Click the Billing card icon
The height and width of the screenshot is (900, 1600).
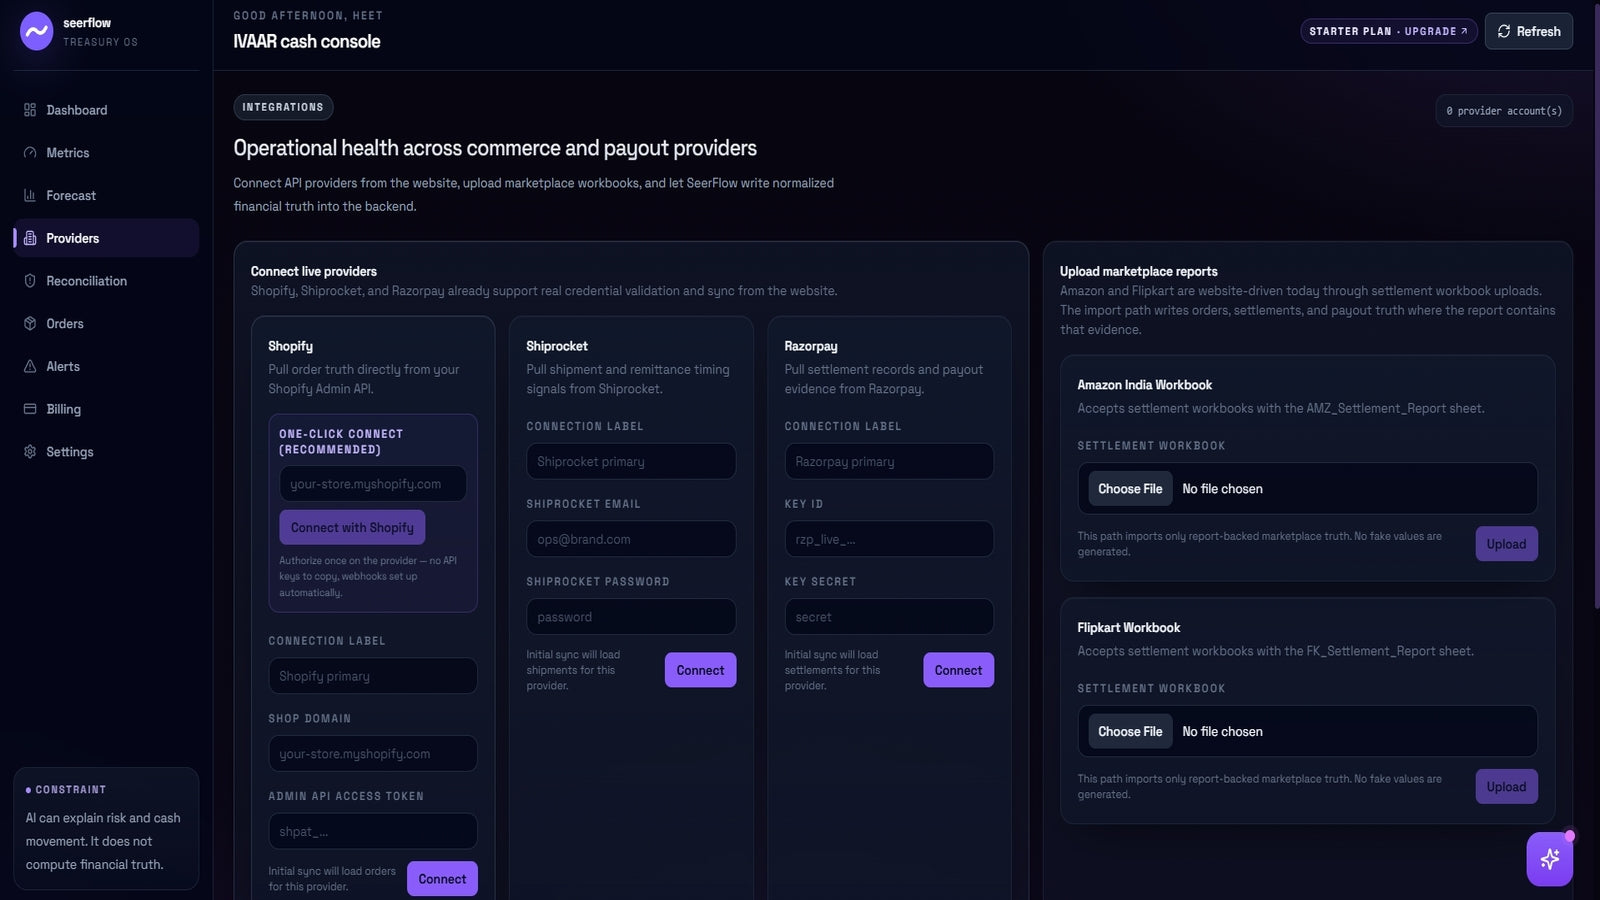(x=30, y=409)
